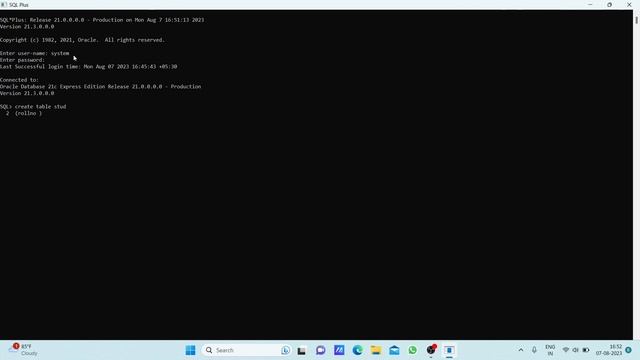Click the 'SQL*Plus: Release 21.0.0.0.0' header line
Image resolution: width=640 pixels, height=360 pixels.
(x=102, y=20)
